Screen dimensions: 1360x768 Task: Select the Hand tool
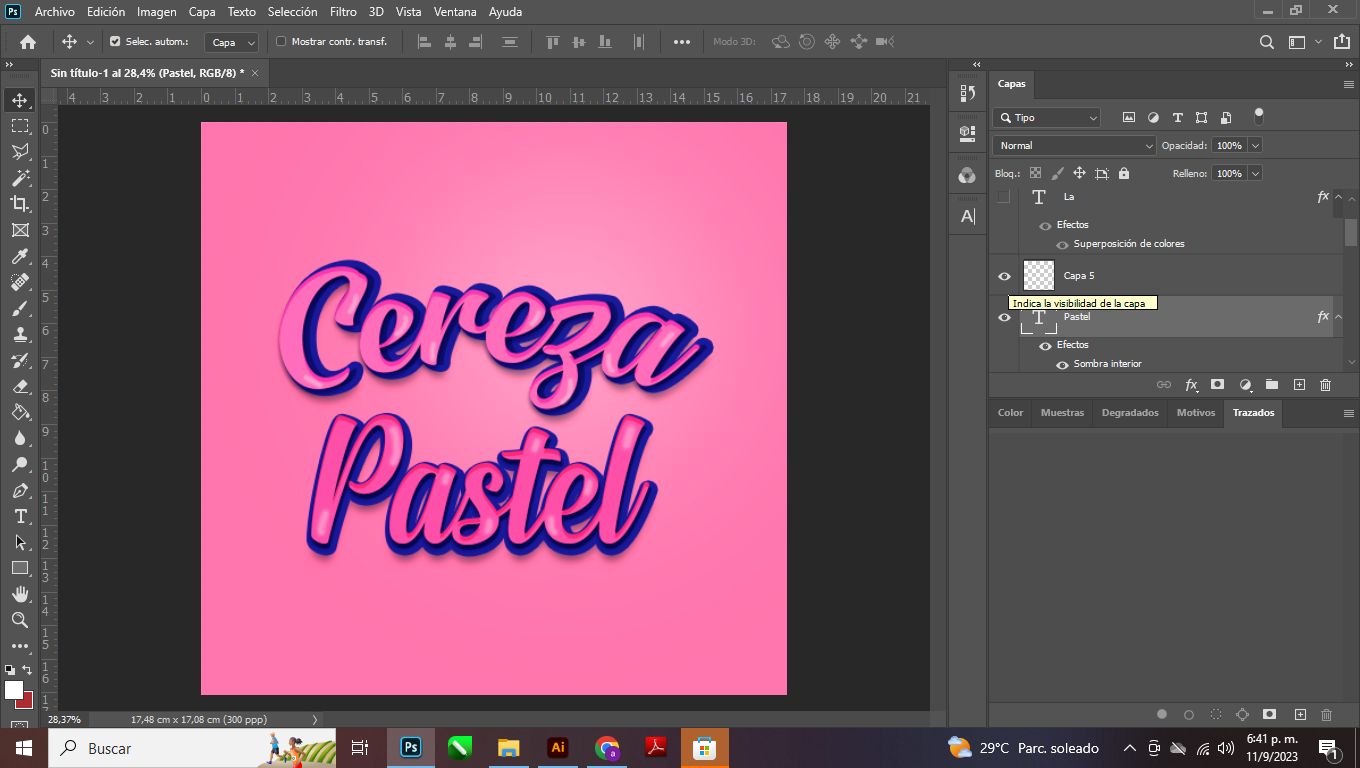(20, 594)
